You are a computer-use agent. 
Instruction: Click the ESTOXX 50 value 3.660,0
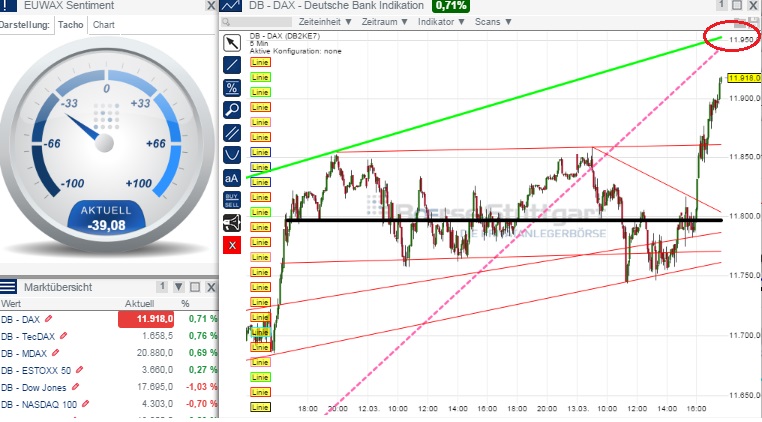coord(157,370)
